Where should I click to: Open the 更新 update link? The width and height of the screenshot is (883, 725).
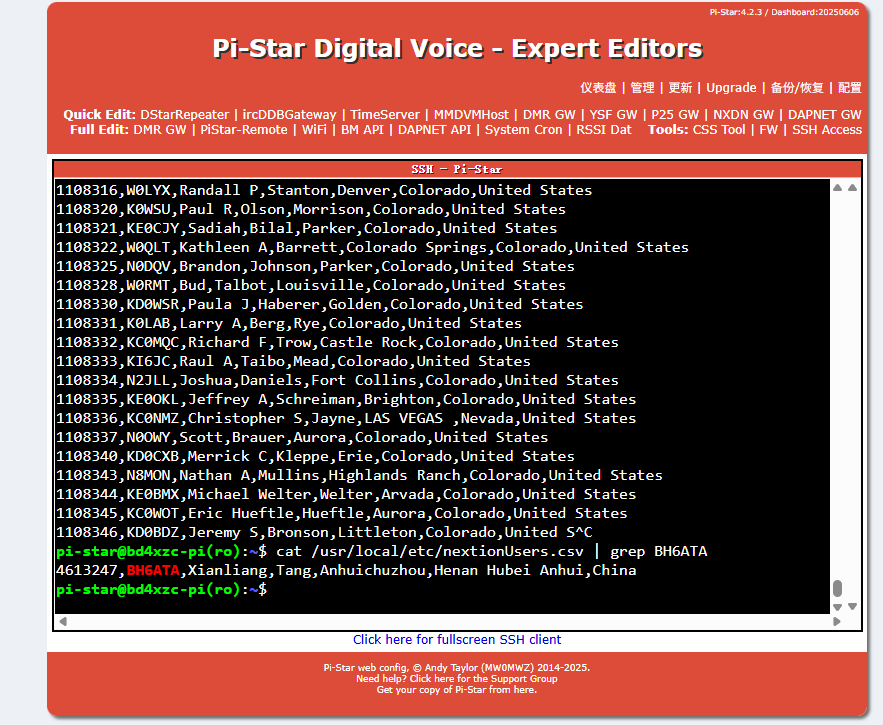point(680,88)
